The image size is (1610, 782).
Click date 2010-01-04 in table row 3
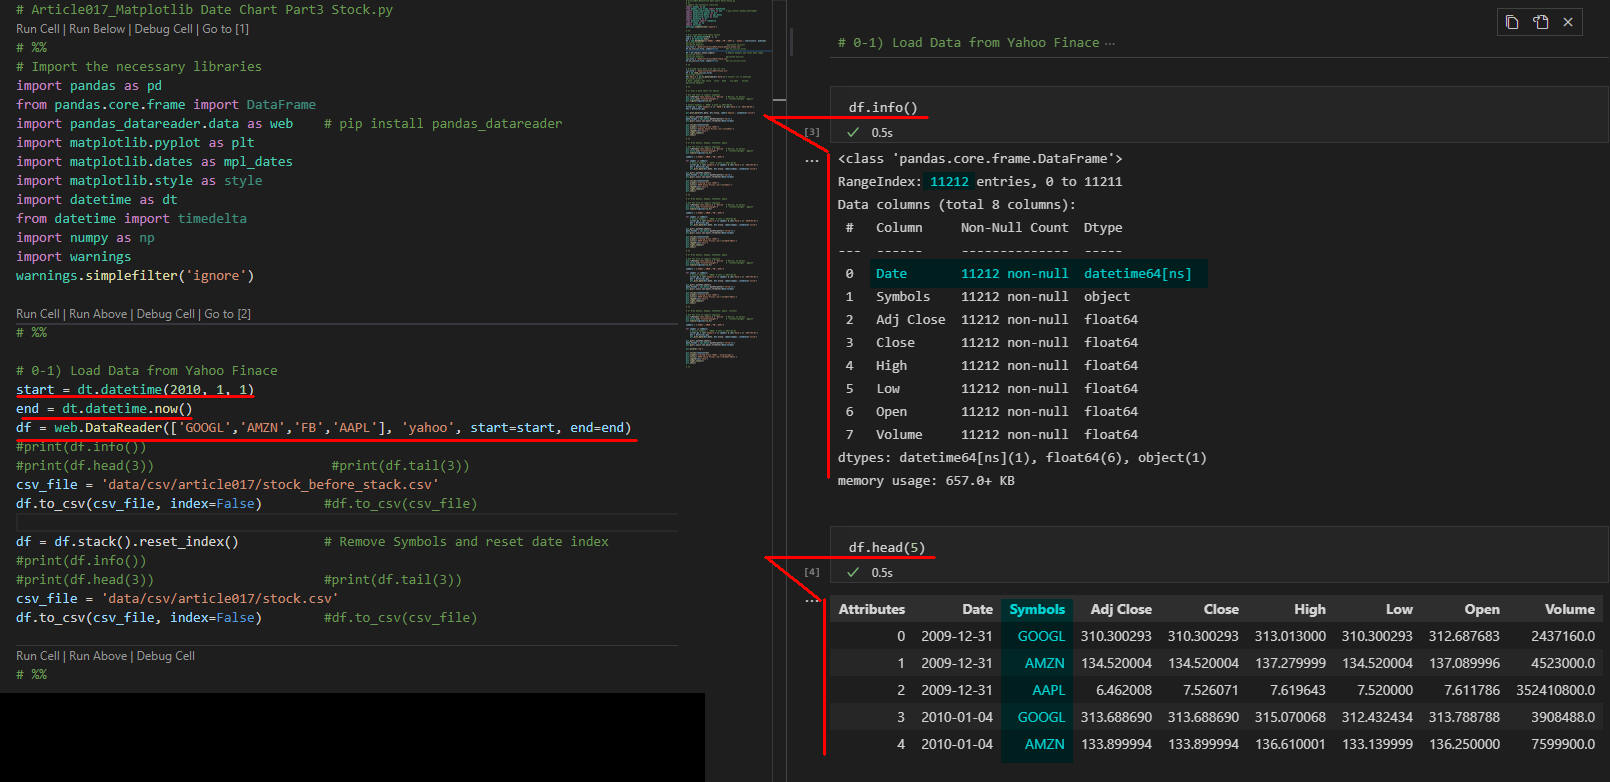pyautogui.click(x=957, y=717)
